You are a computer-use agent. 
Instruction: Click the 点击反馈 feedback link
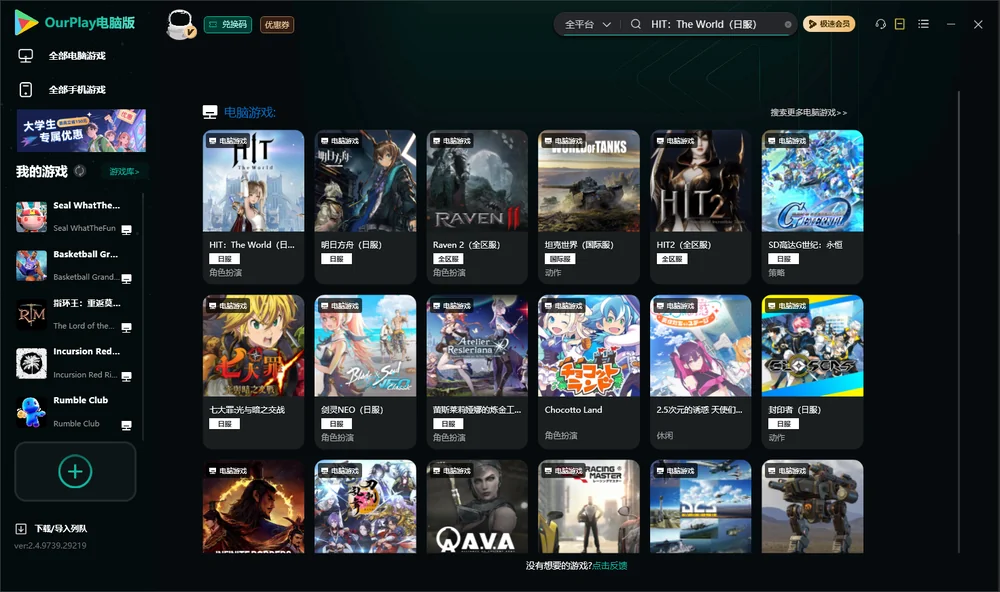coord(610,566)
